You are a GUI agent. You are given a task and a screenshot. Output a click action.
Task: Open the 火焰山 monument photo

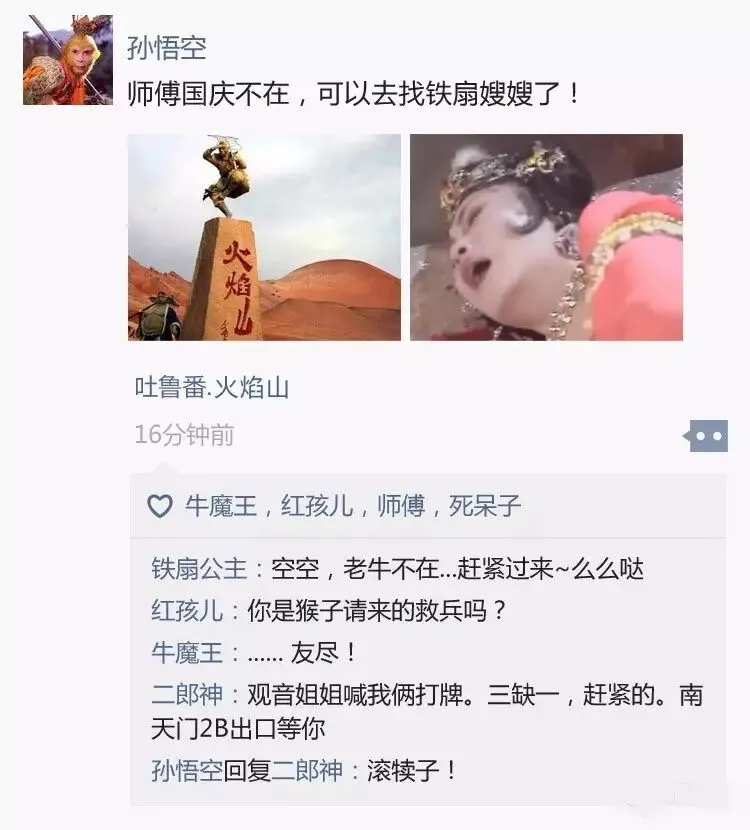tap(264, 237)
